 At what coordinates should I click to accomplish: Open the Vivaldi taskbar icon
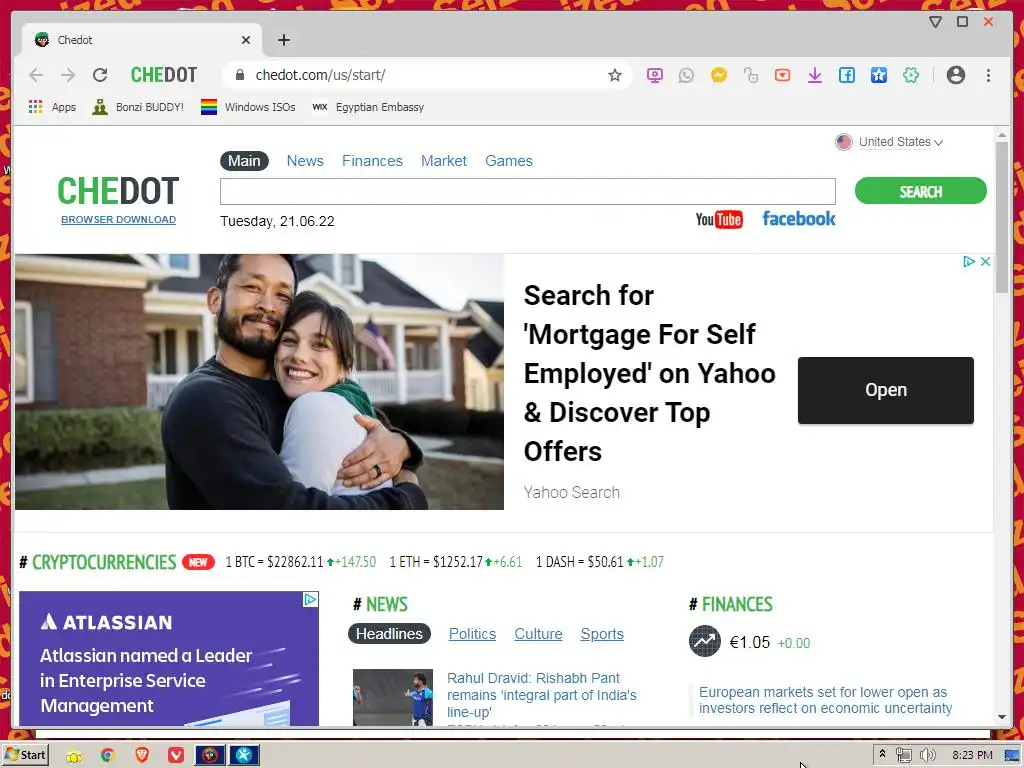tap(176, 755)
